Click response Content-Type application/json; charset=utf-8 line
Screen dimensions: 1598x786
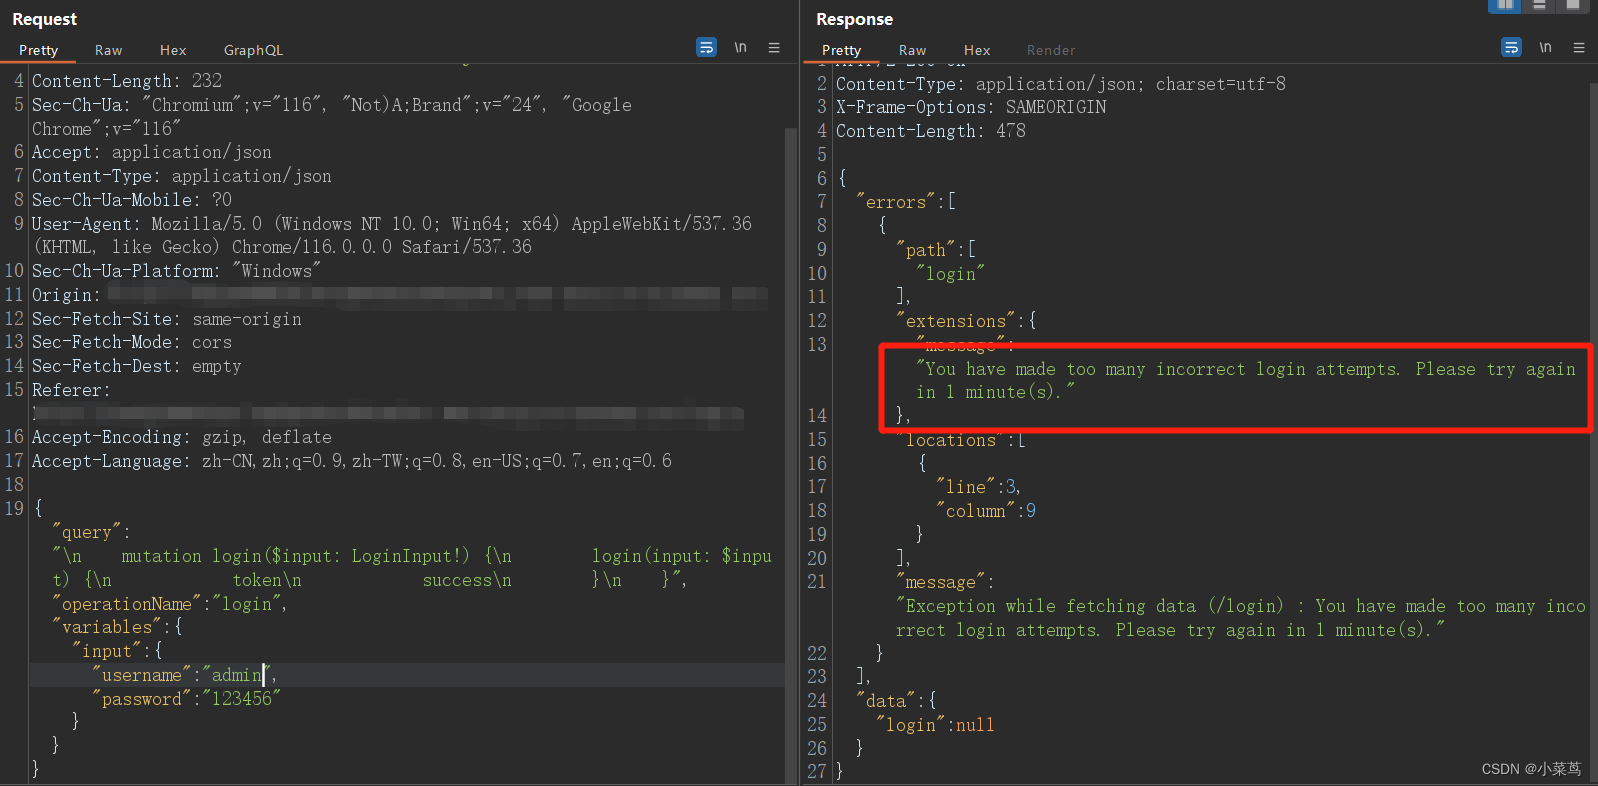tap(1061, 84)
